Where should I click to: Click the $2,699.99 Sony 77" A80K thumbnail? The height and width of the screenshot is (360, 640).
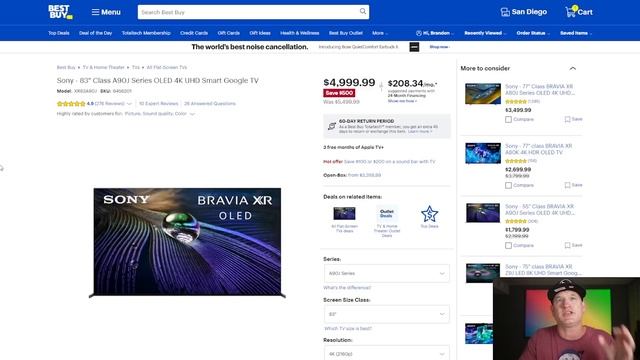click(x=483, y=153)
